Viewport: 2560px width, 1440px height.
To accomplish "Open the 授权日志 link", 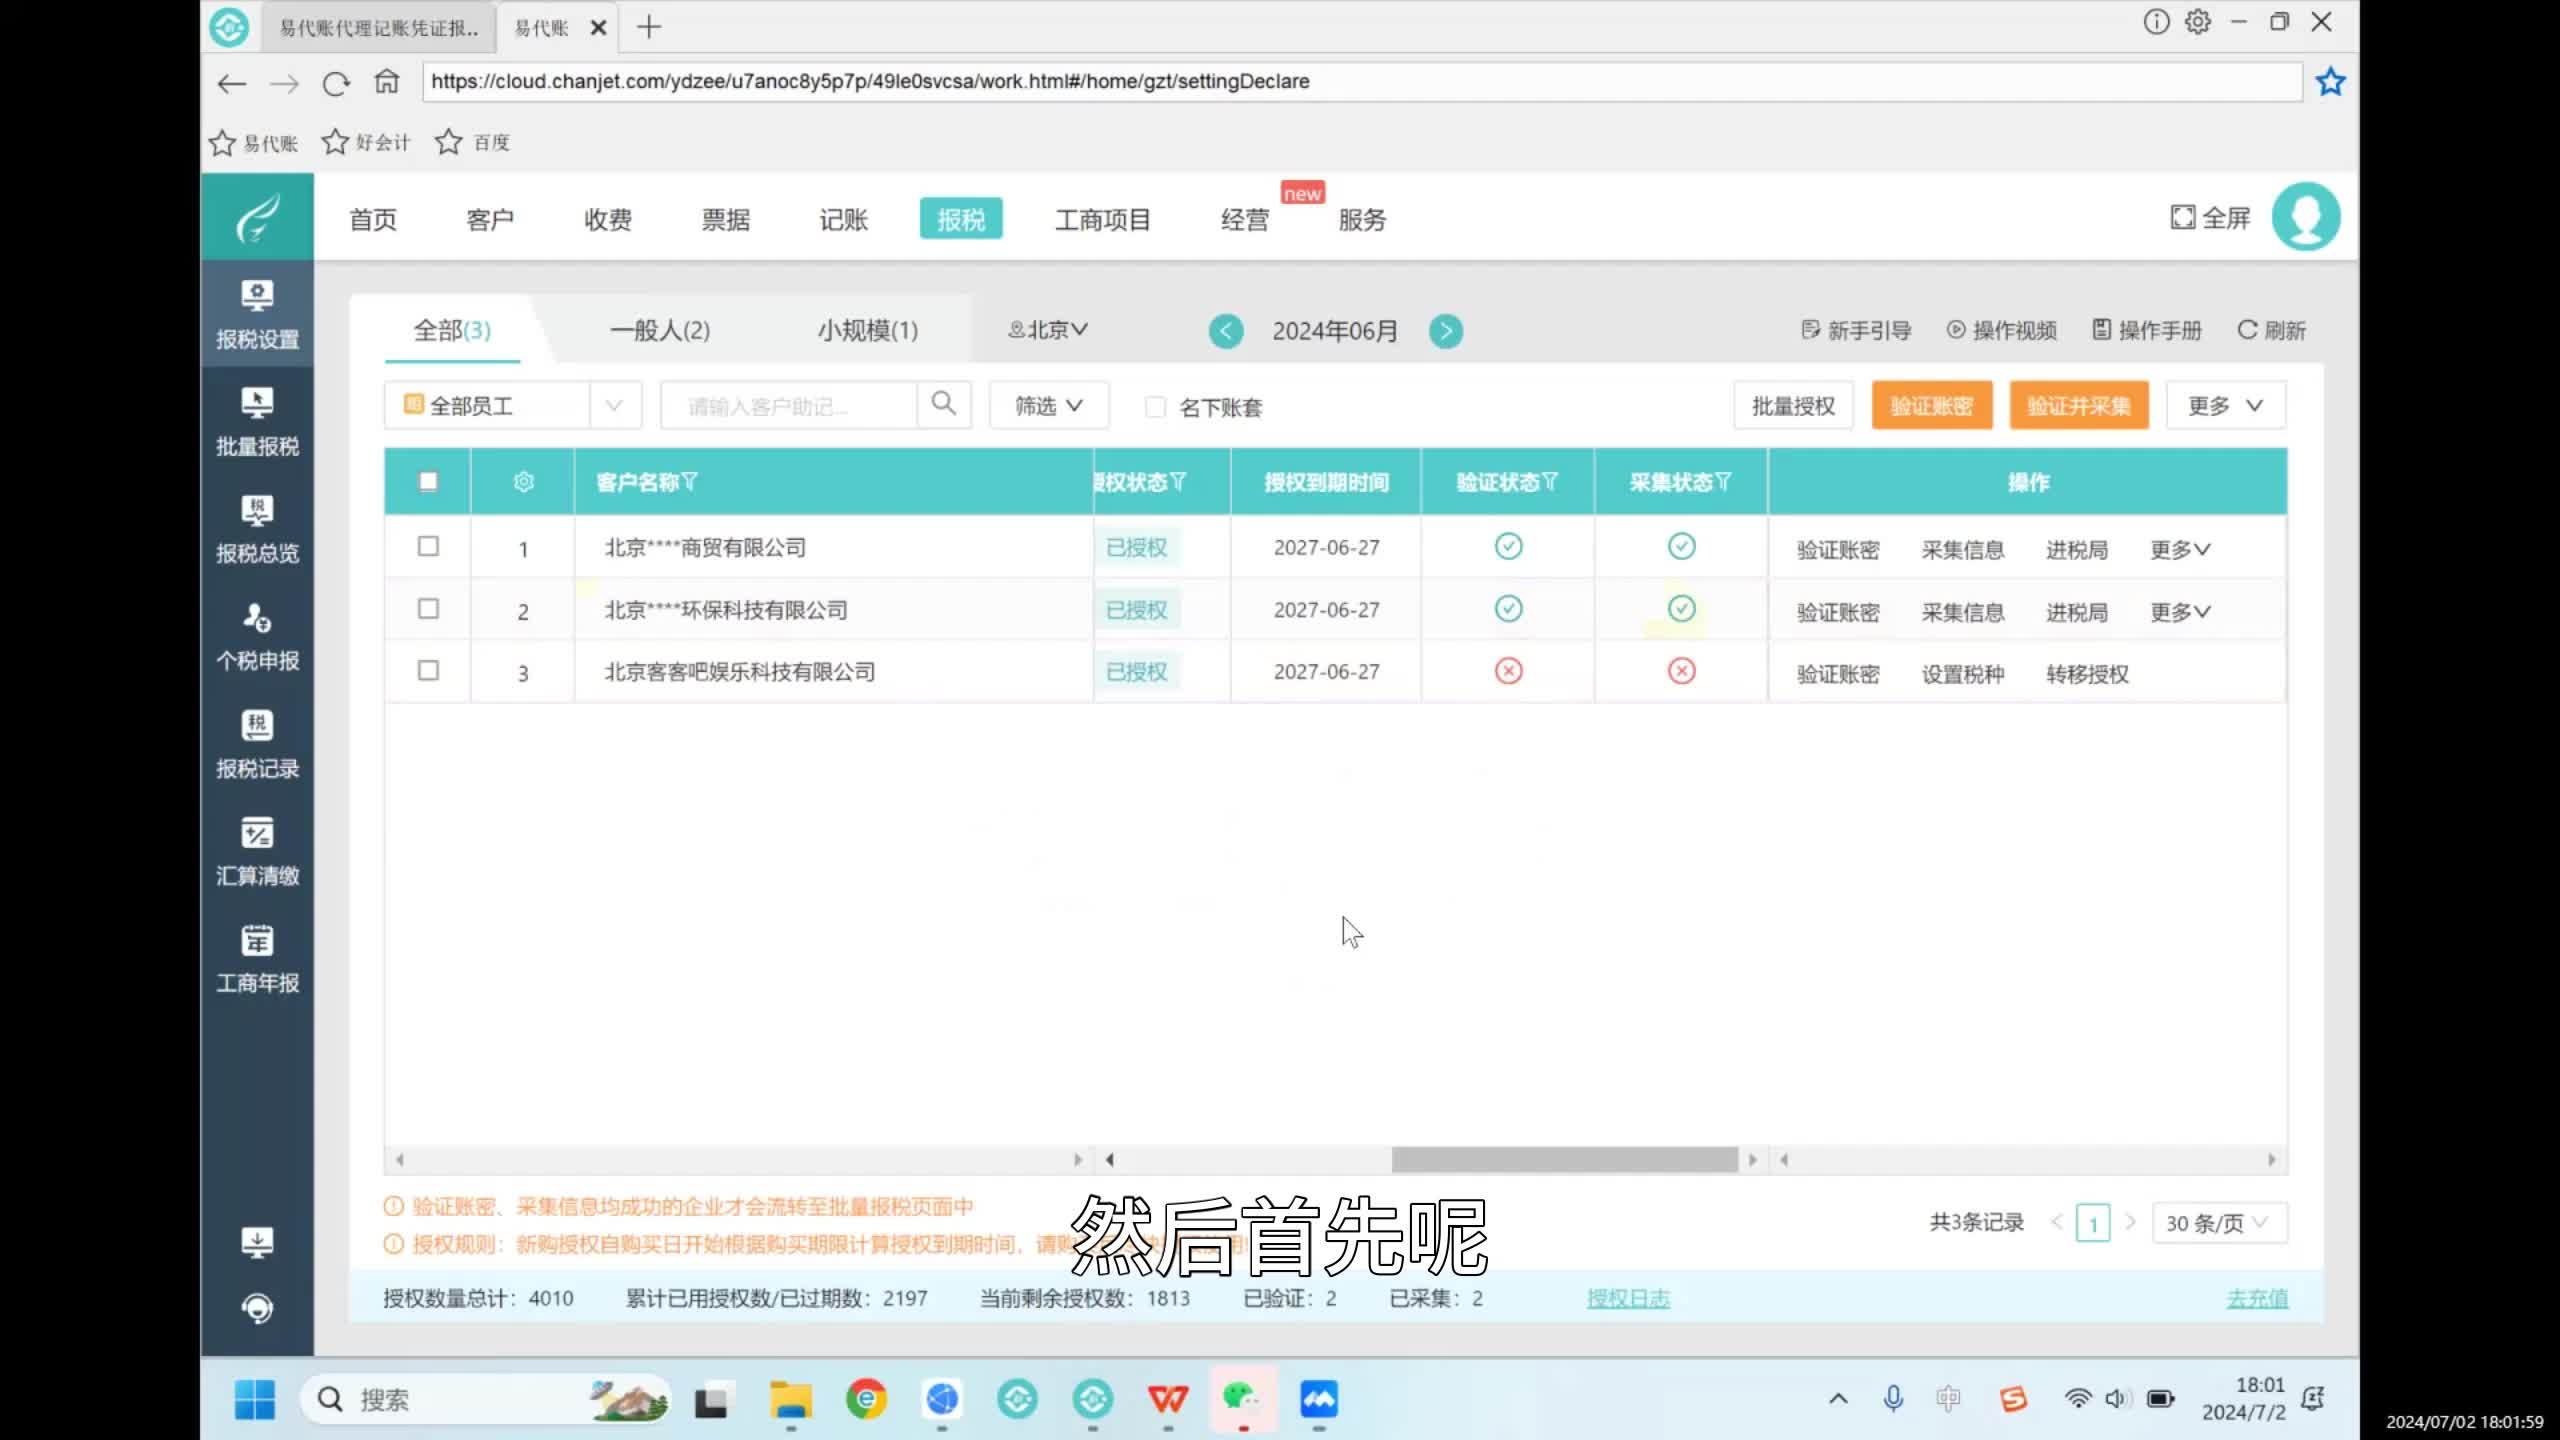I will pyautogui.click(x=1628, y=1298).
